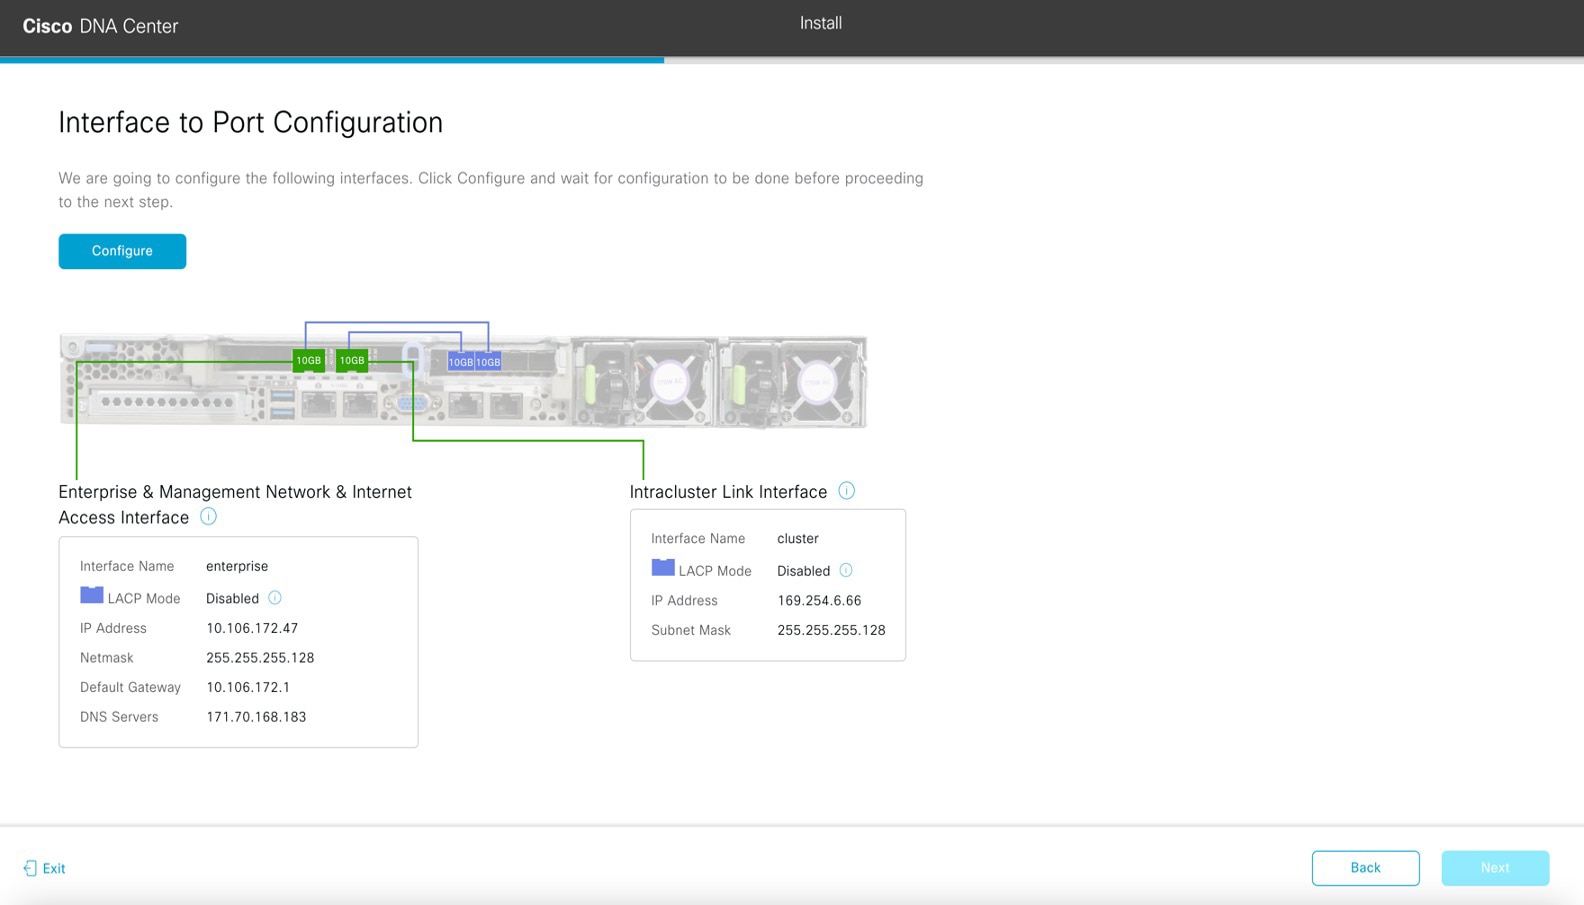Click 'Disabled' LACP value in enterprise card
This screenshot has height=905, width=1584.
pos(232,598)
